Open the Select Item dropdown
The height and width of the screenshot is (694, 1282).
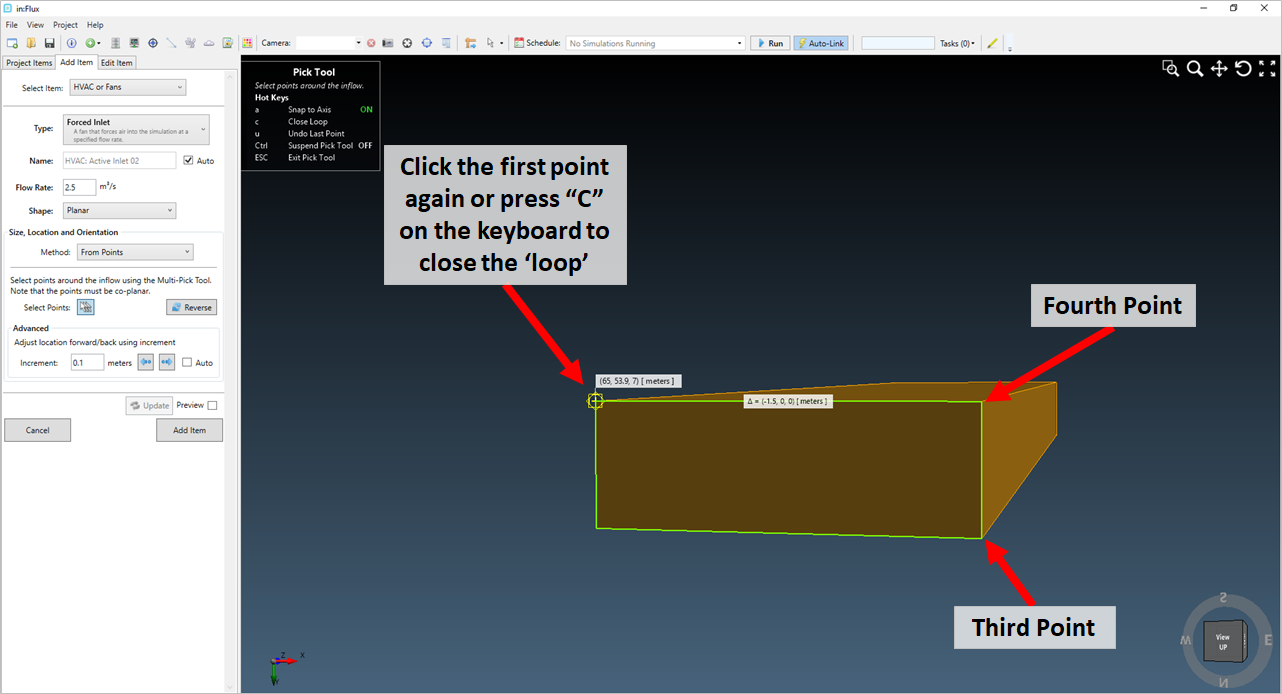pos(126,88)
